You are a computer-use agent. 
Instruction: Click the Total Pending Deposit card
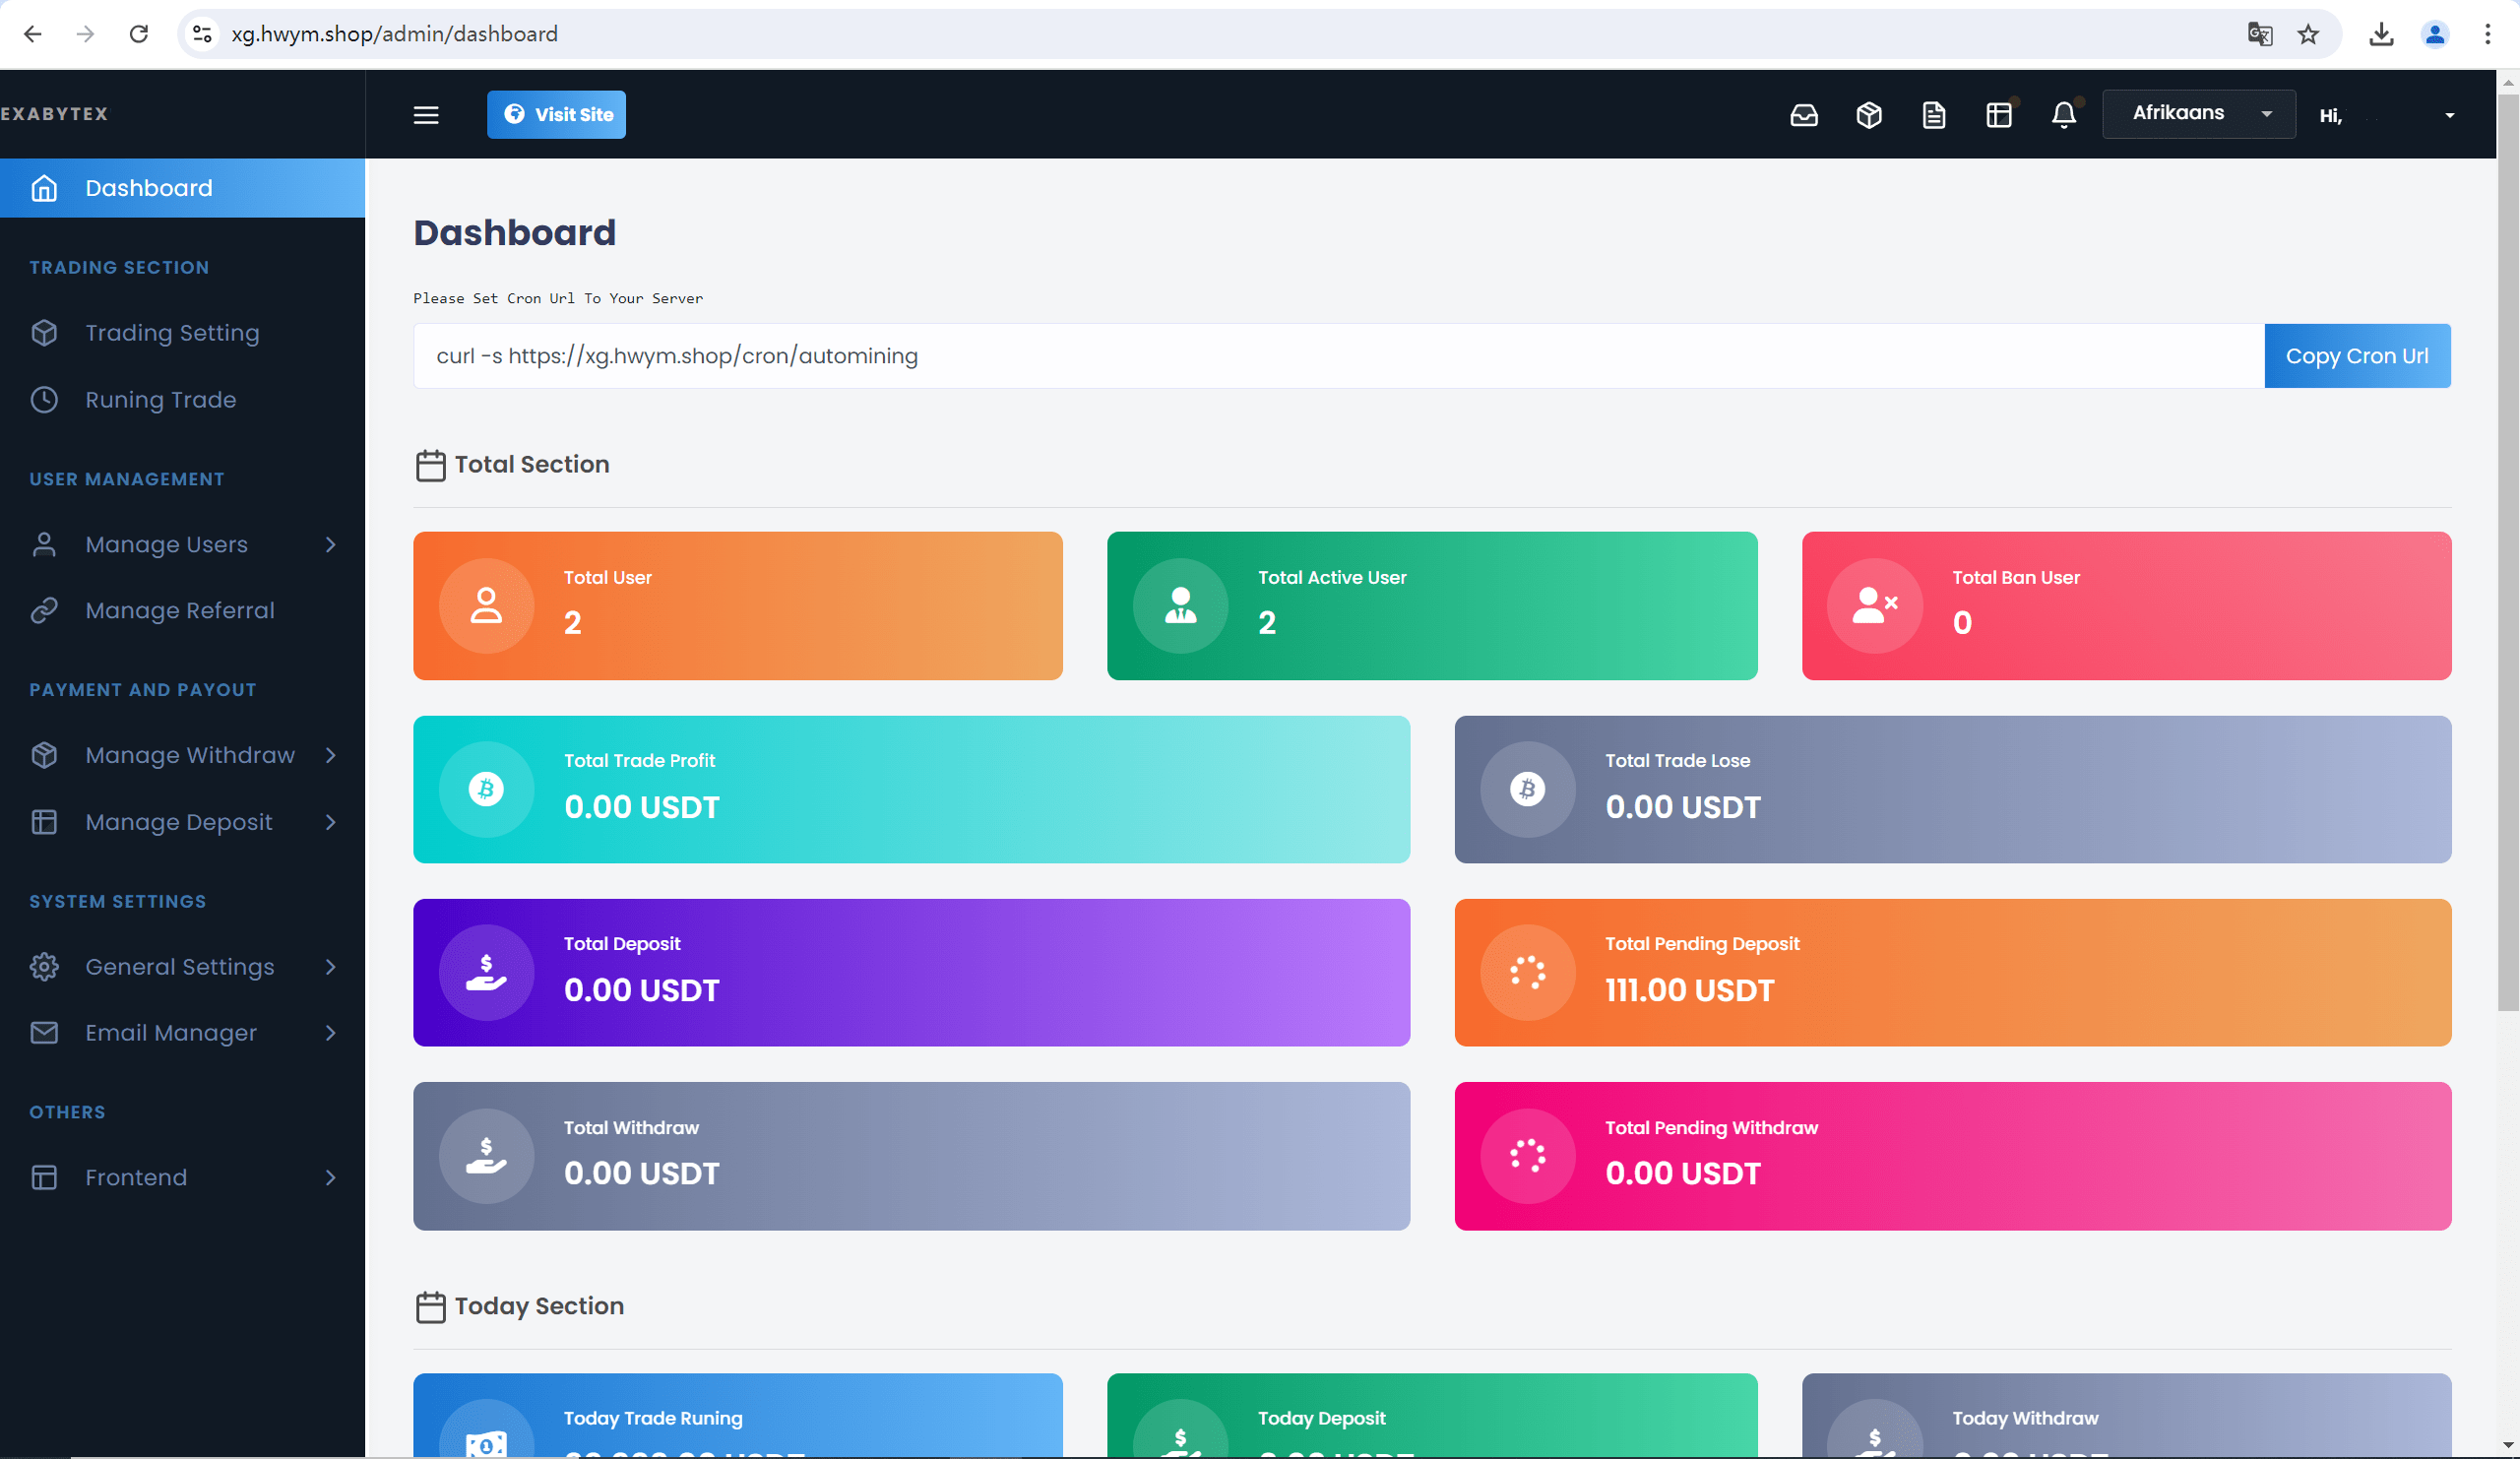point(1952,971)
